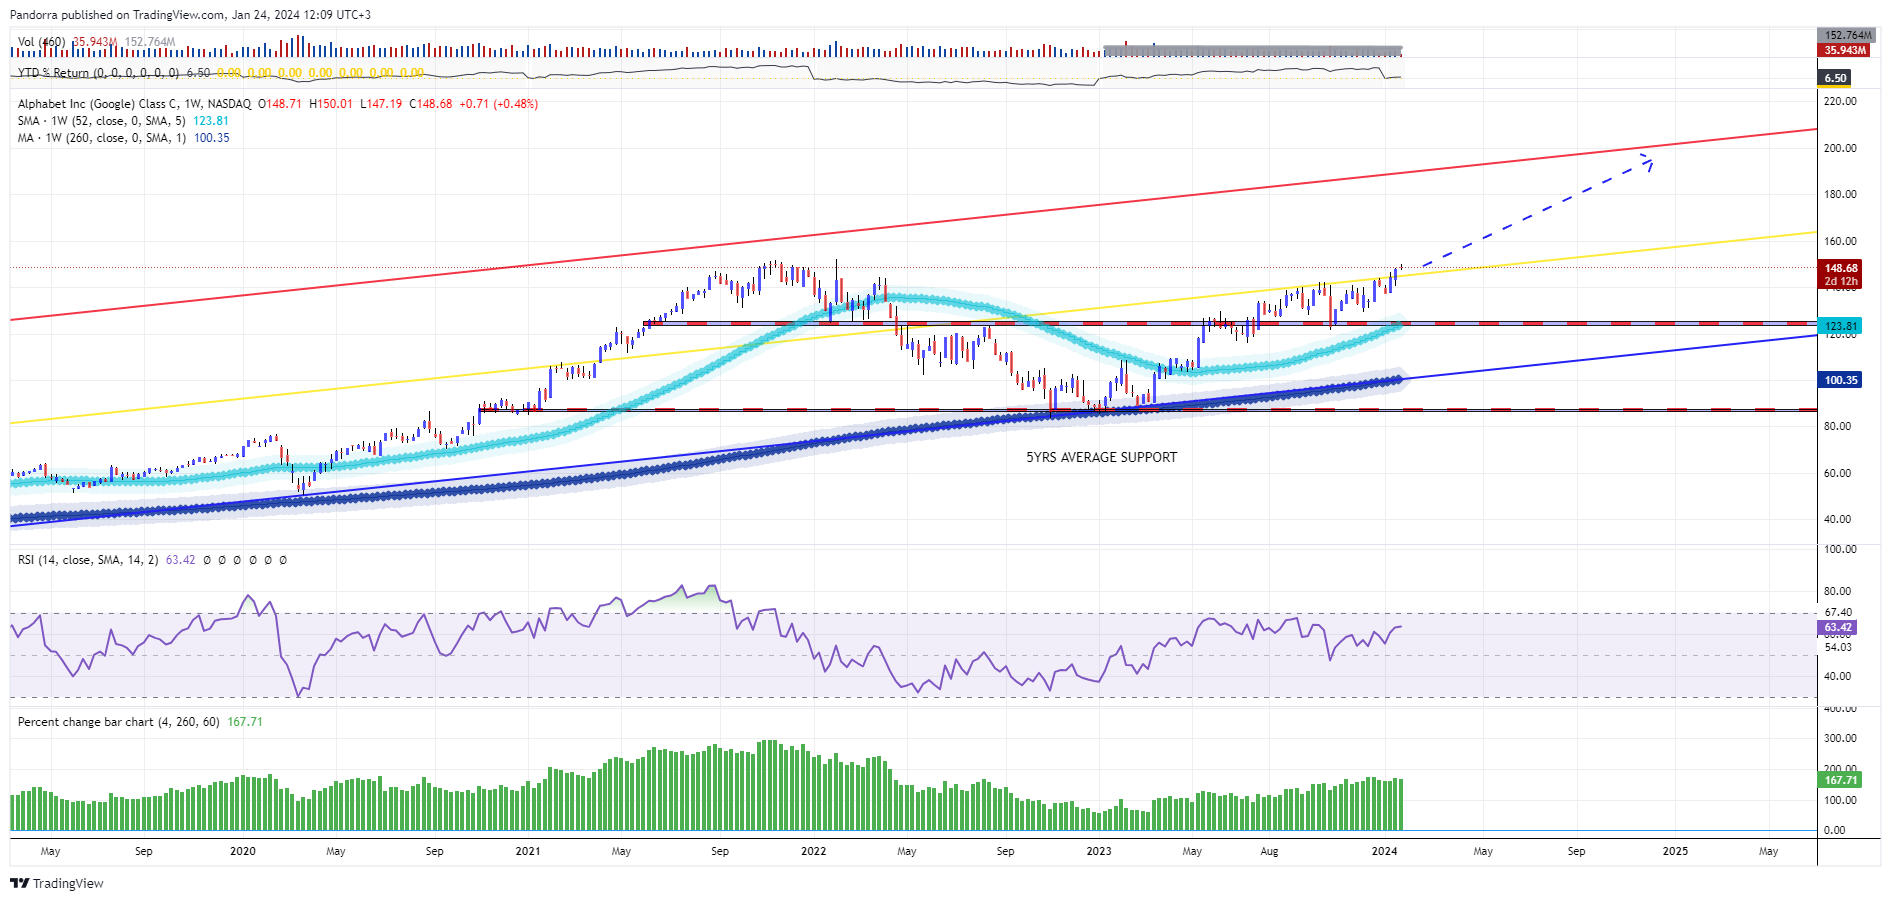This screenshot has width=1891, height=901.
Task: Click the cyan 123.81 SMA price tag
Action: (x=1840, y=326)
